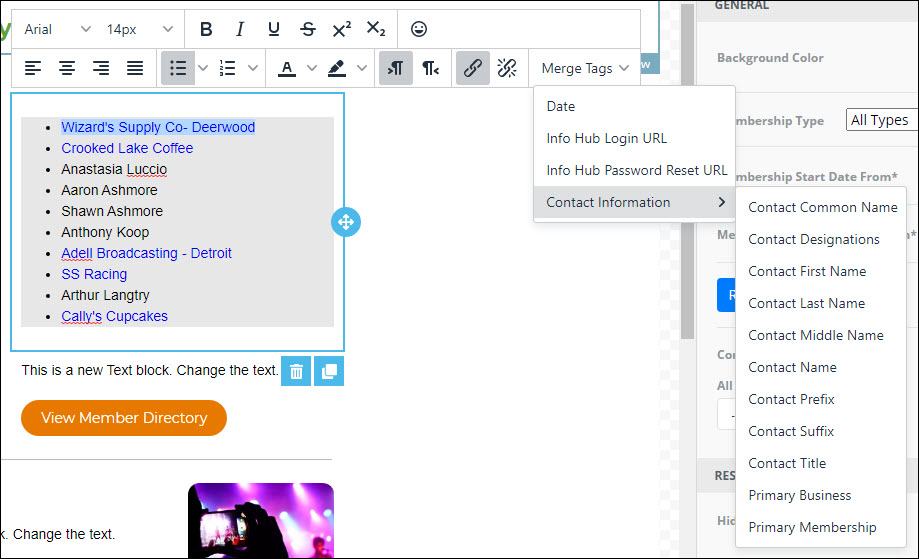The width and height of the screenshot is (919, 559).
Task: Open SS Racing link
Action: (x=94, y=274)
